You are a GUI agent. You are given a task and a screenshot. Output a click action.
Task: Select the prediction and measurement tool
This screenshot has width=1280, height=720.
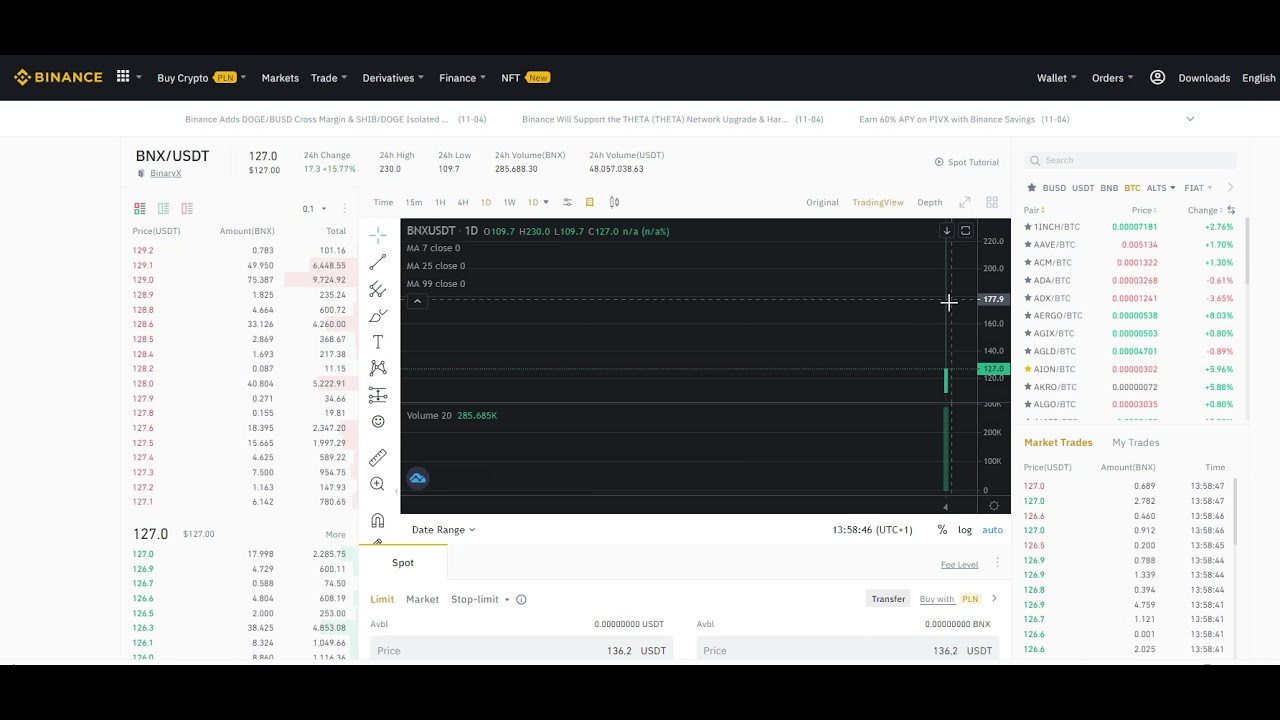point(377,395)
